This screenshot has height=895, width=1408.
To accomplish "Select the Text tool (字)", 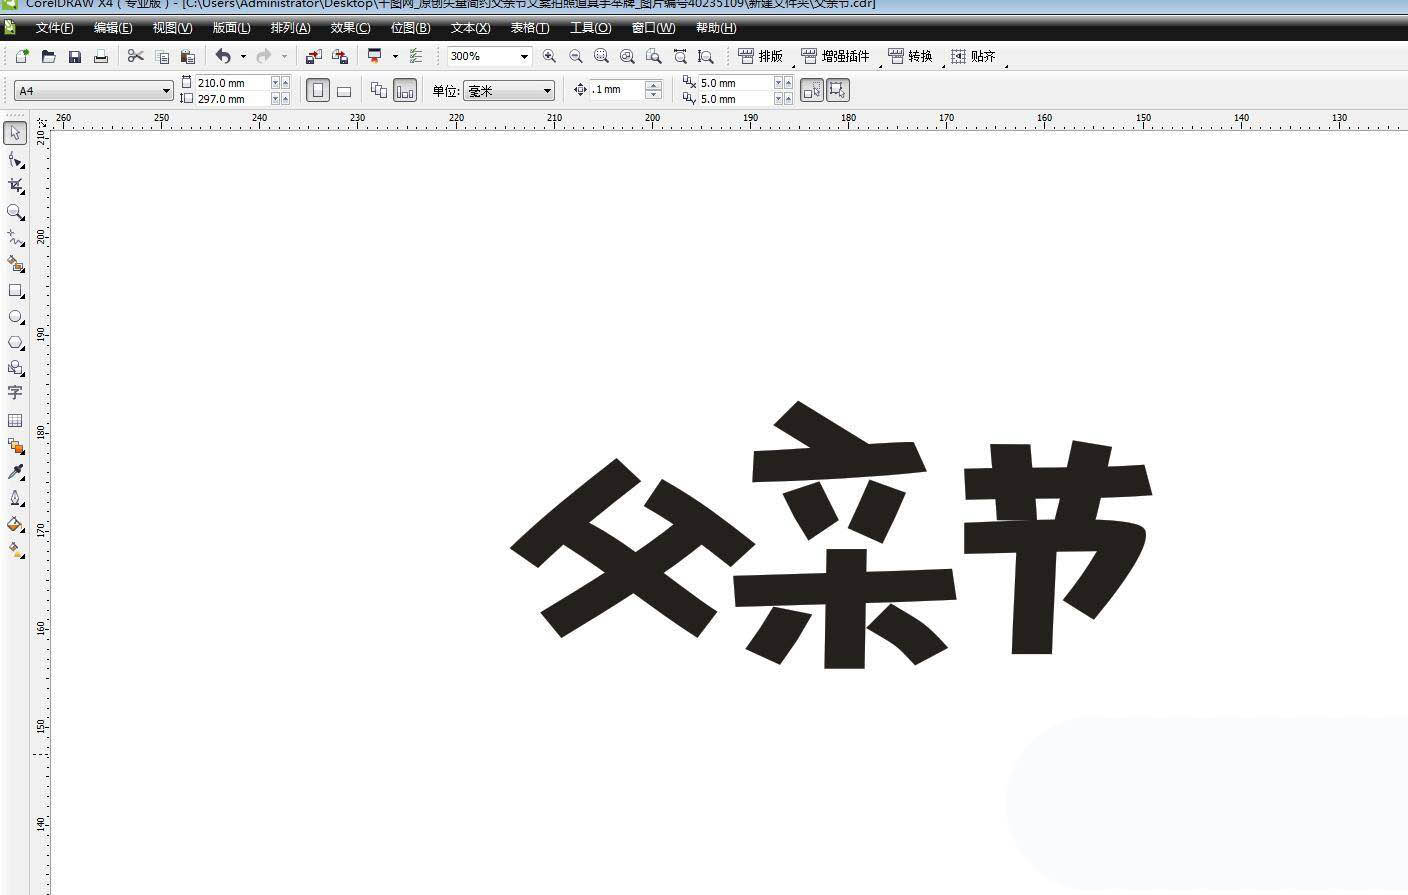I will [x=15, y=393].
